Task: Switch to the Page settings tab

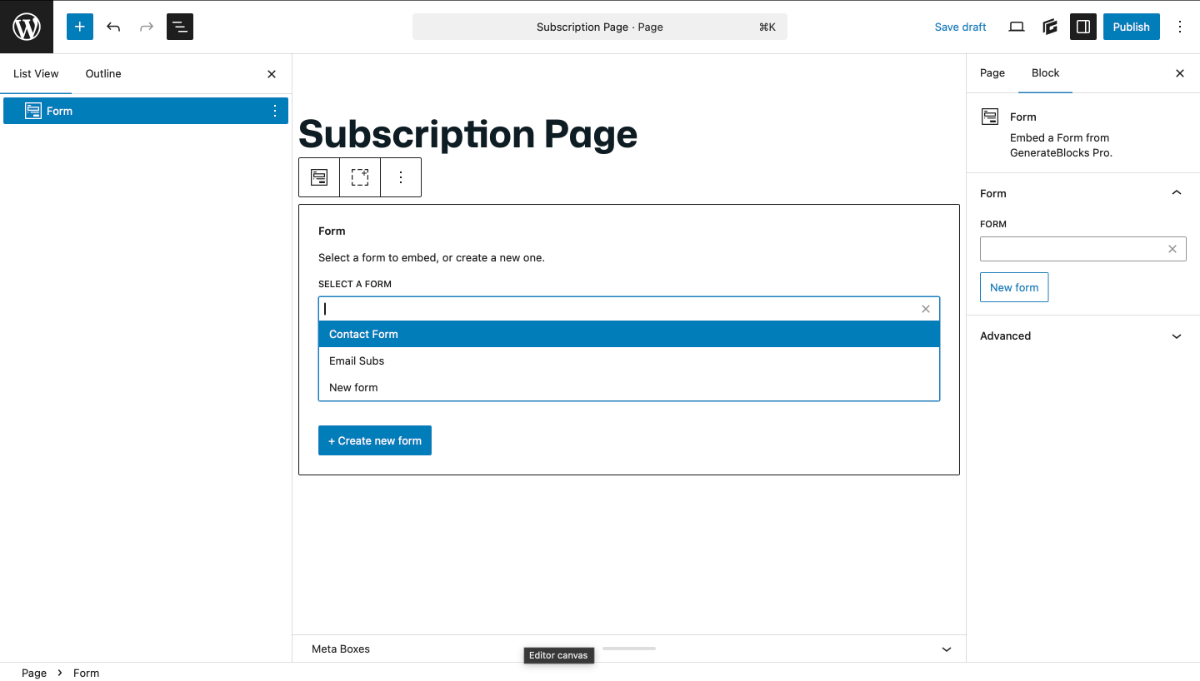Action: [x=992, y=73]
